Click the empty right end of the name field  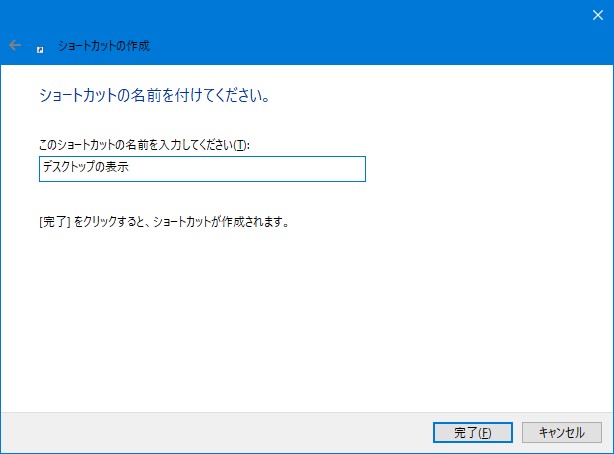300,169
